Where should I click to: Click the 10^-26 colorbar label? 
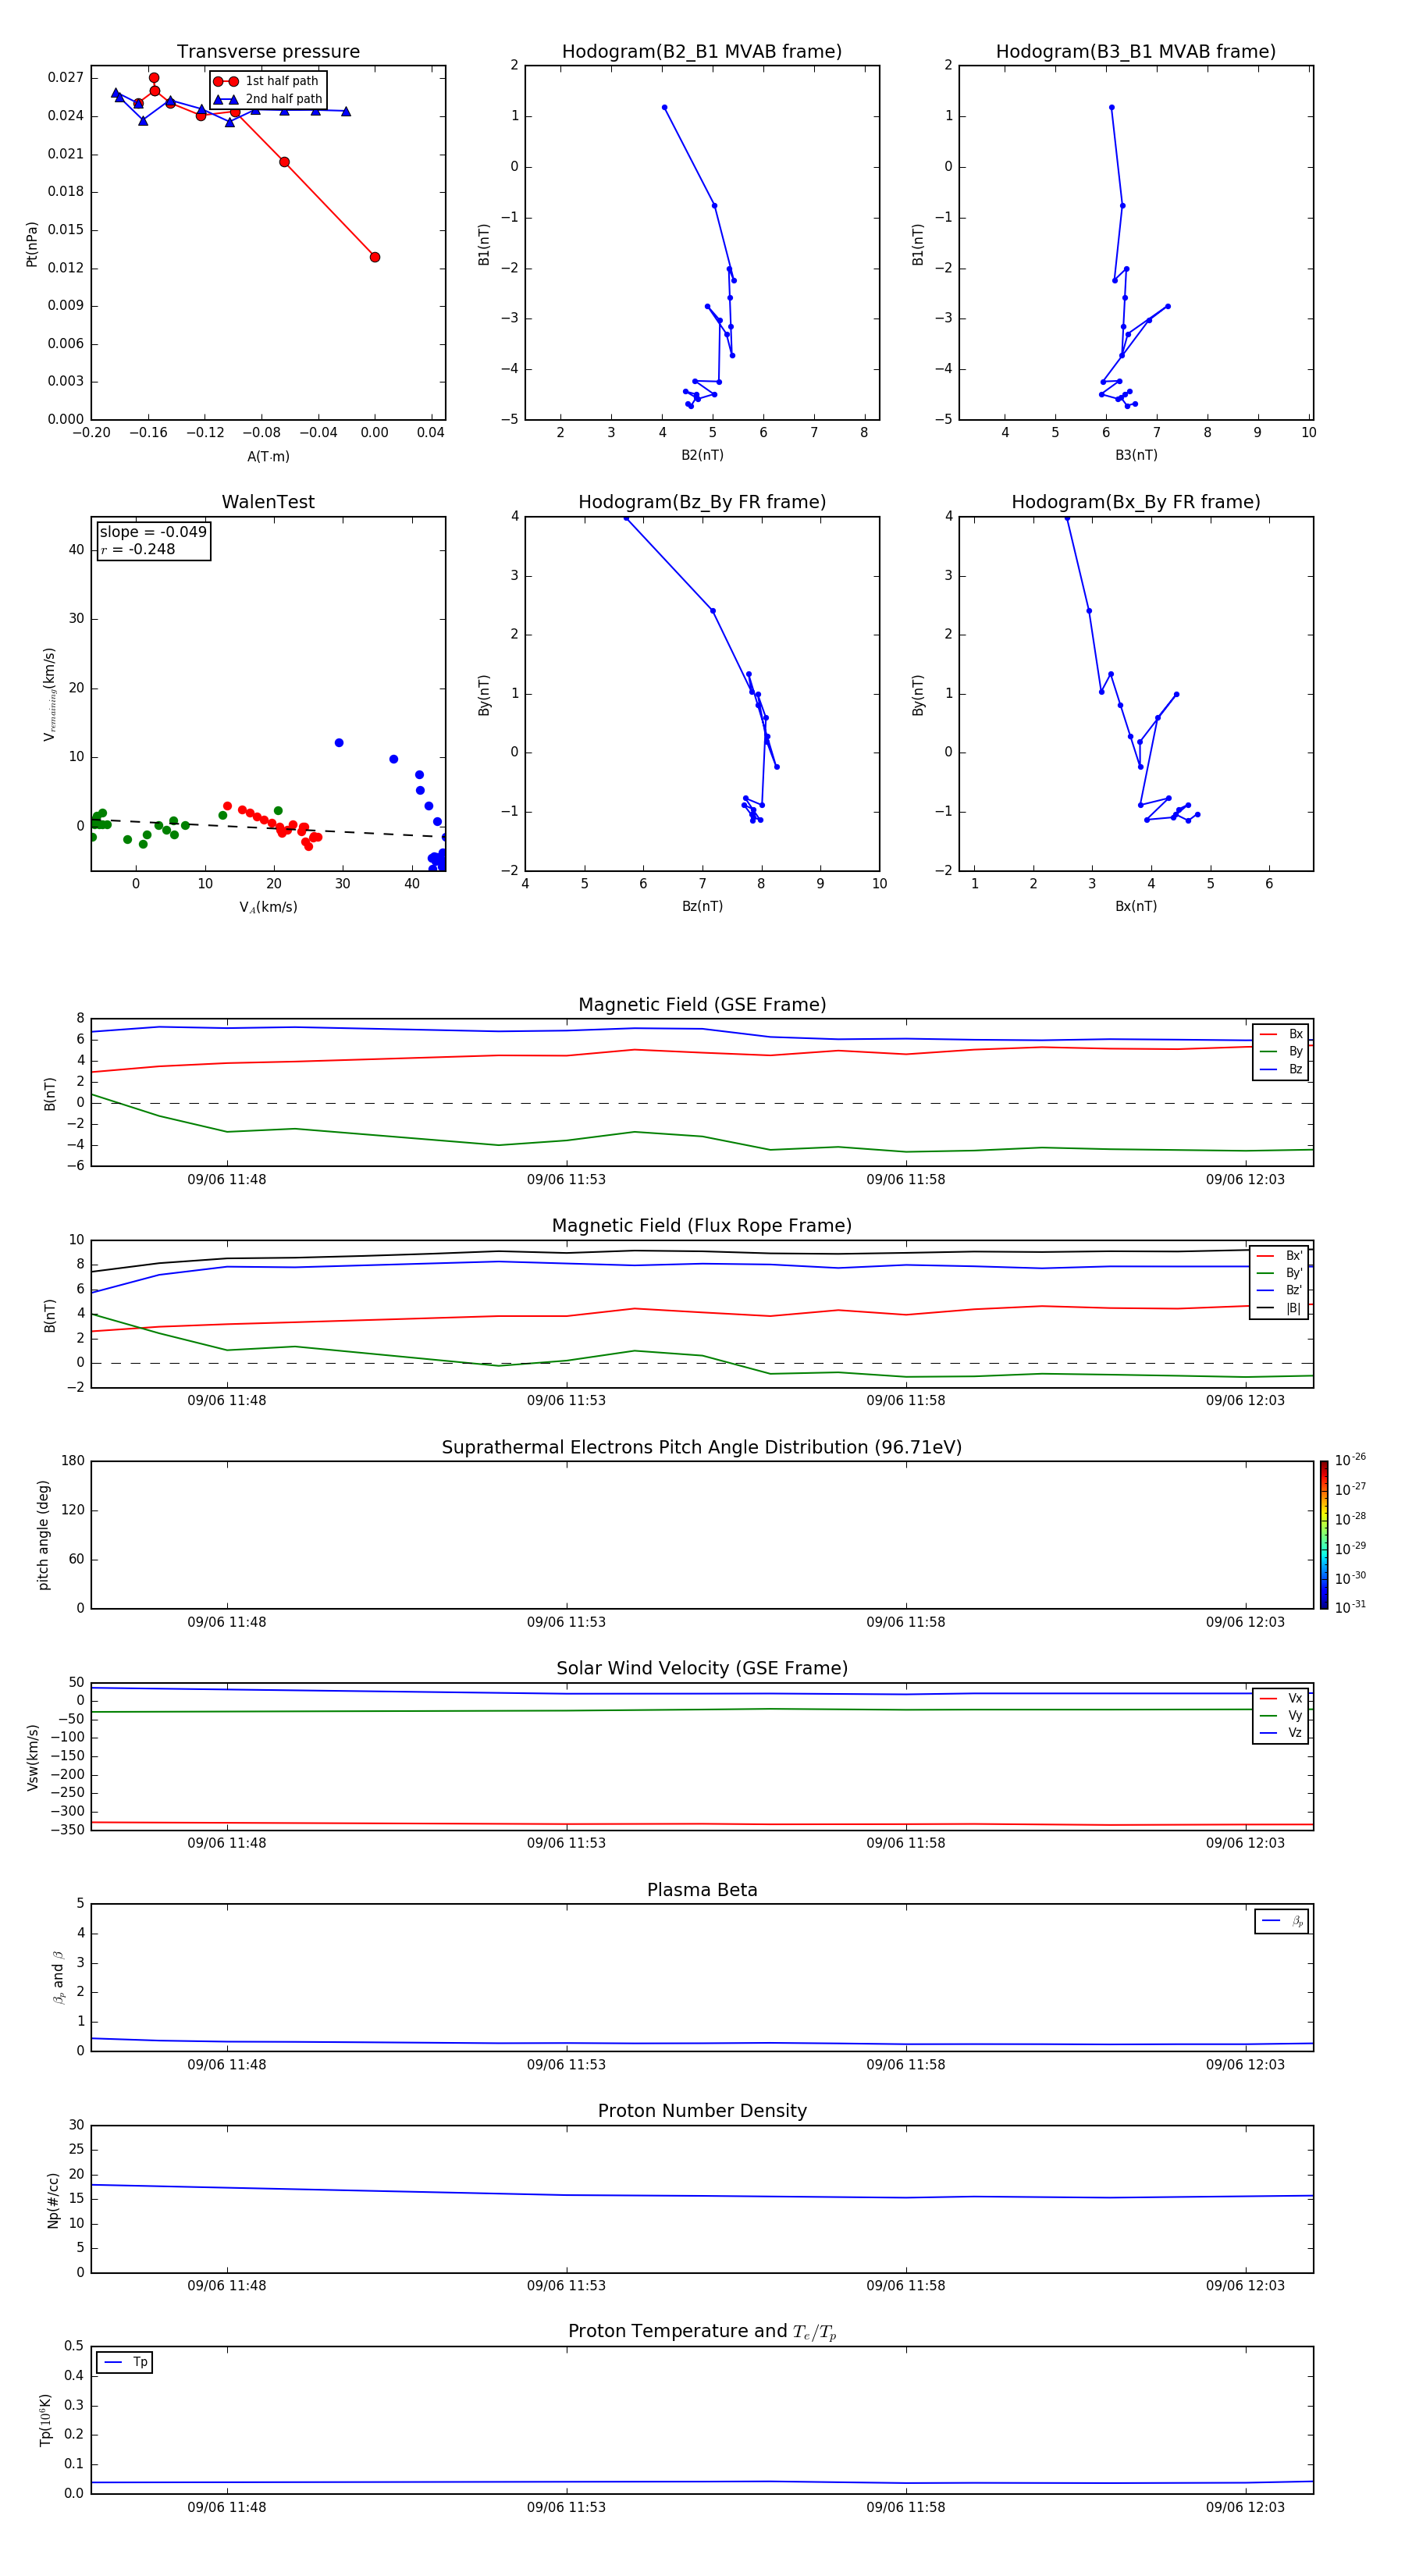tap(1350, 1460)
